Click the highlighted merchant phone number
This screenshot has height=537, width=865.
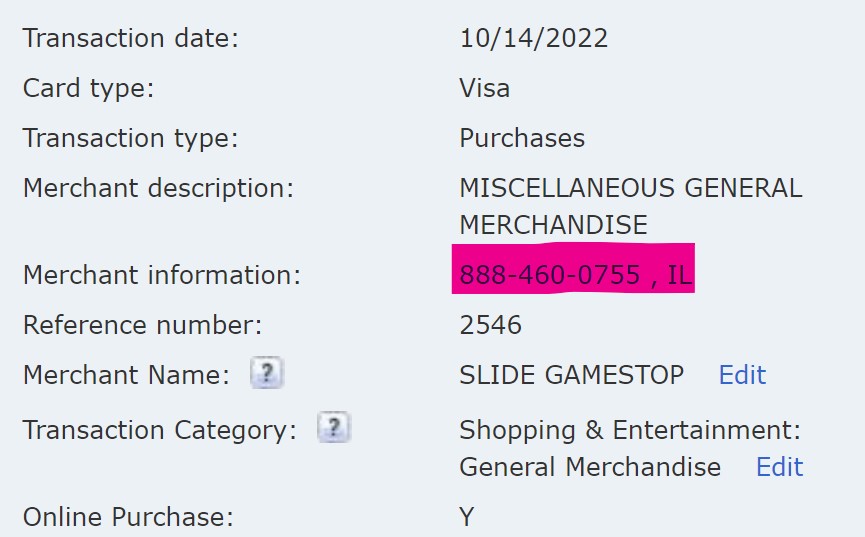[x=550, y=275]
